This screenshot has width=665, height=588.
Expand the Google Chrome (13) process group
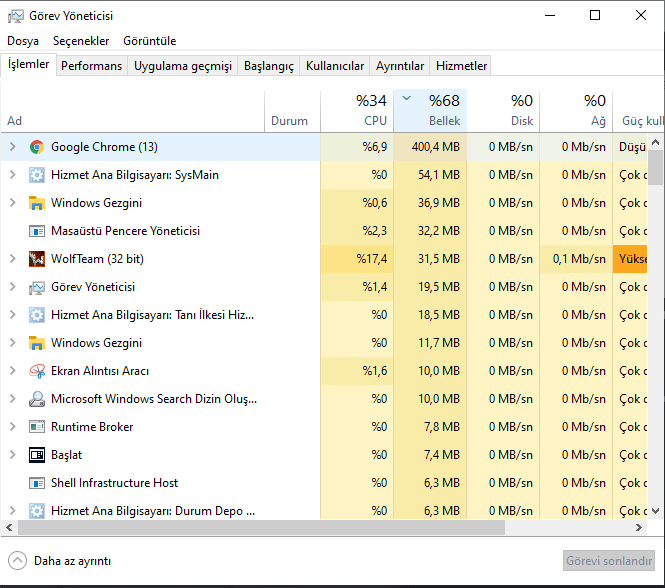click(13, 147)
